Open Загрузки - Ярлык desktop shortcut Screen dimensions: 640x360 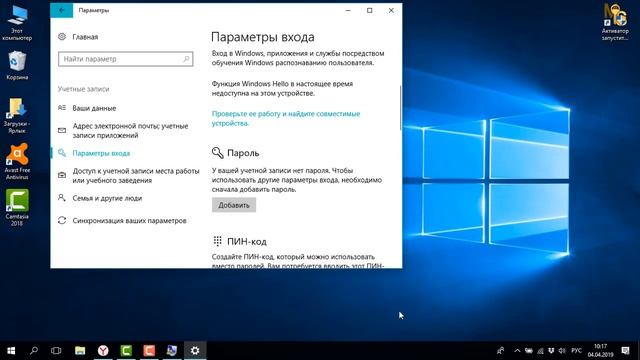point(17,116)
